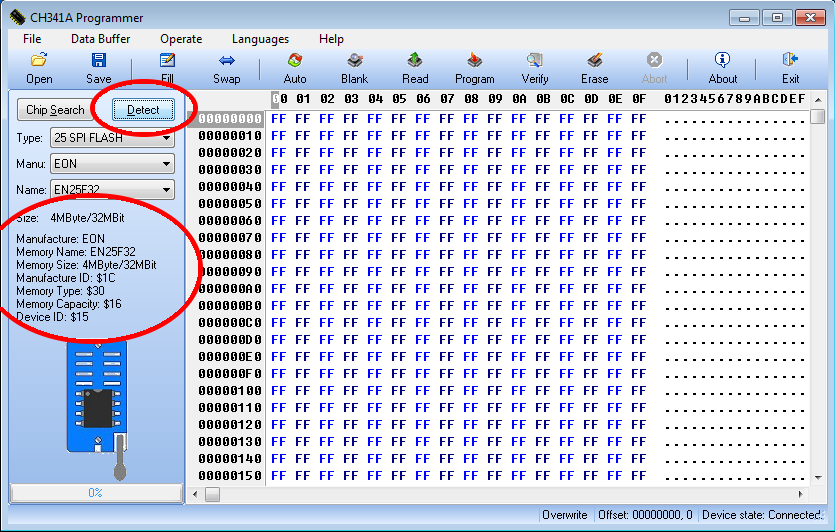Click the Memory Size: 4MByte/32MBit text

coord(86,265)
